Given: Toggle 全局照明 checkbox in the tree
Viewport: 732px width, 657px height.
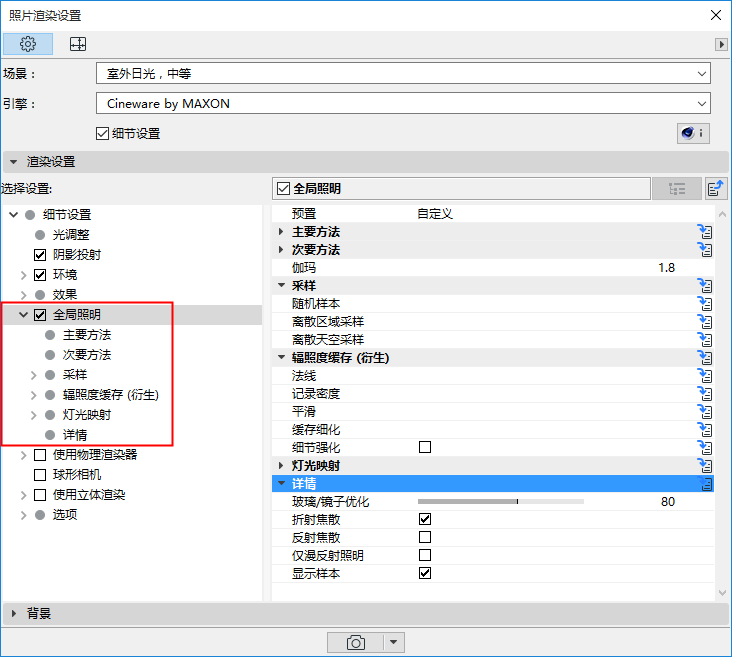Looking at the screenshot, I should click(x=40, y=315).
